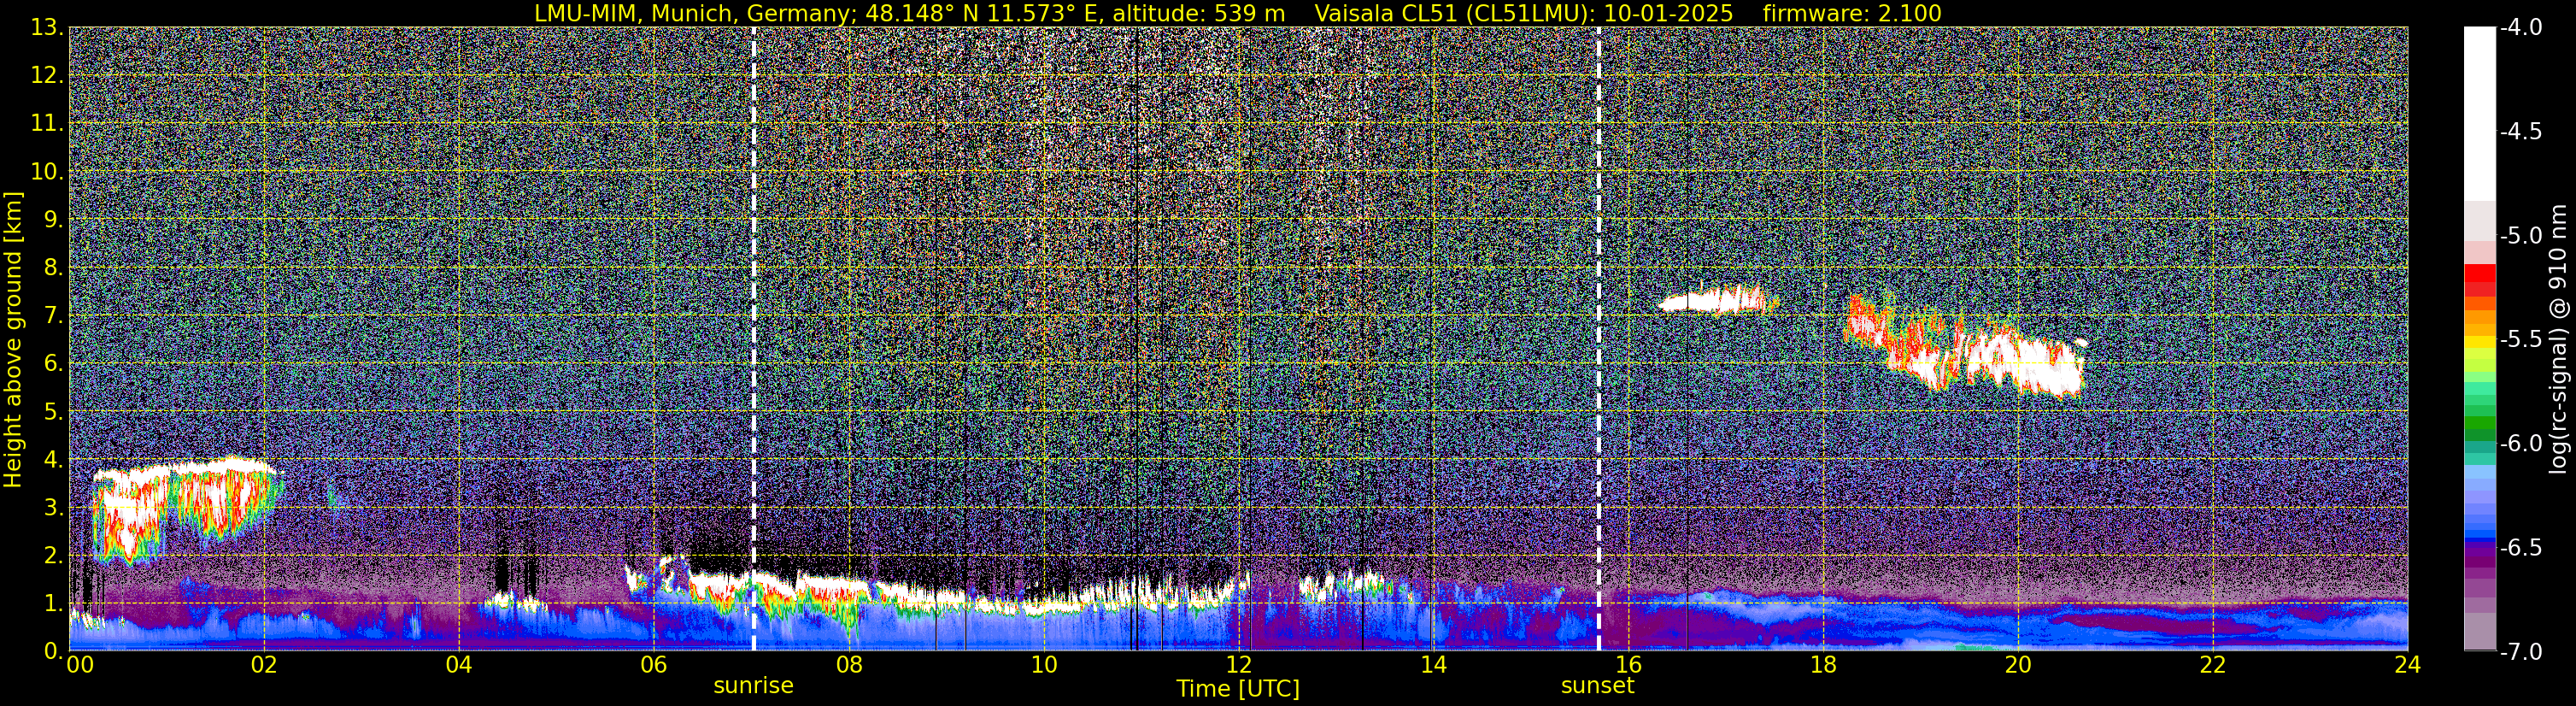Click the 'Height above ground [km]' axis label
The width and height of the screenshot is (2576, 706).
point(13,340)
